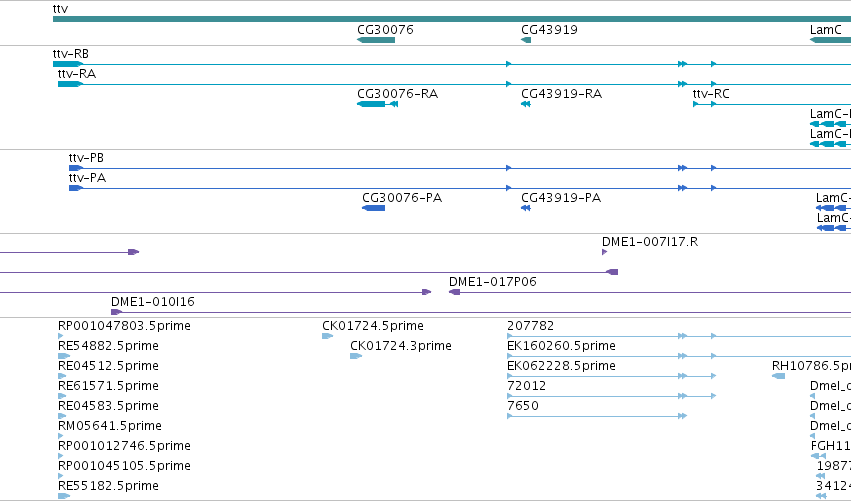
Task: Click the RE54882.5prime EST label
Action: (108, 346)
